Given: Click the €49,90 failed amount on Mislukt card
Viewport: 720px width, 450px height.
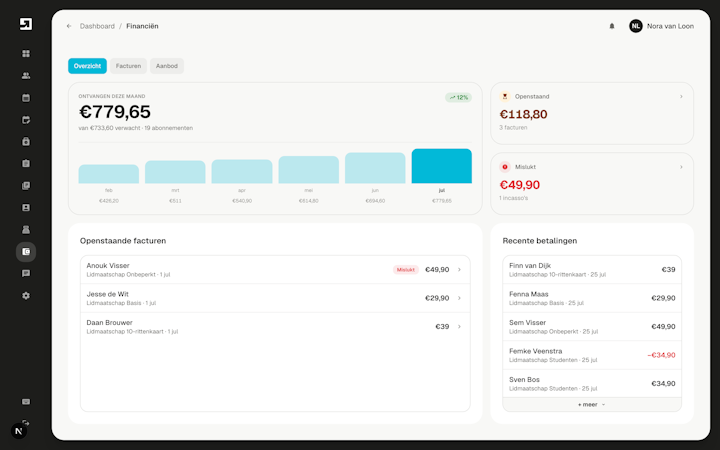Looking at the screenshot, I should (x=520, y=185).
